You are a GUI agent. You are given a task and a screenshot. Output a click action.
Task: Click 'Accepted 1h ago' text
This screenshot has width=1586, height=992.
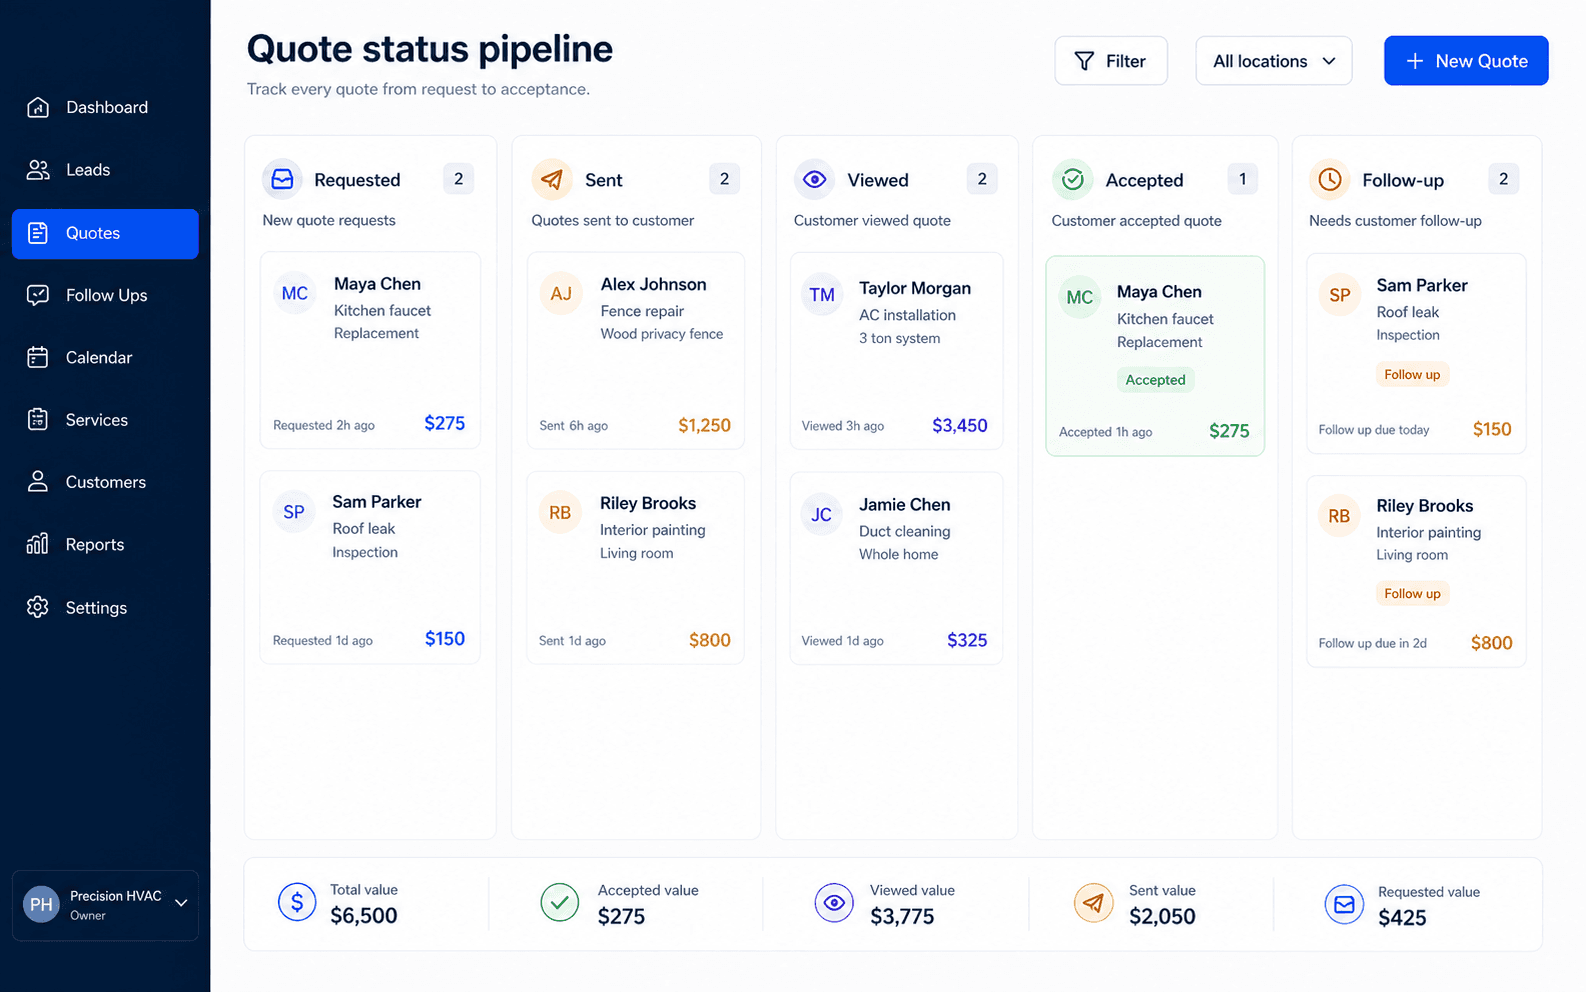(1105, 432)
